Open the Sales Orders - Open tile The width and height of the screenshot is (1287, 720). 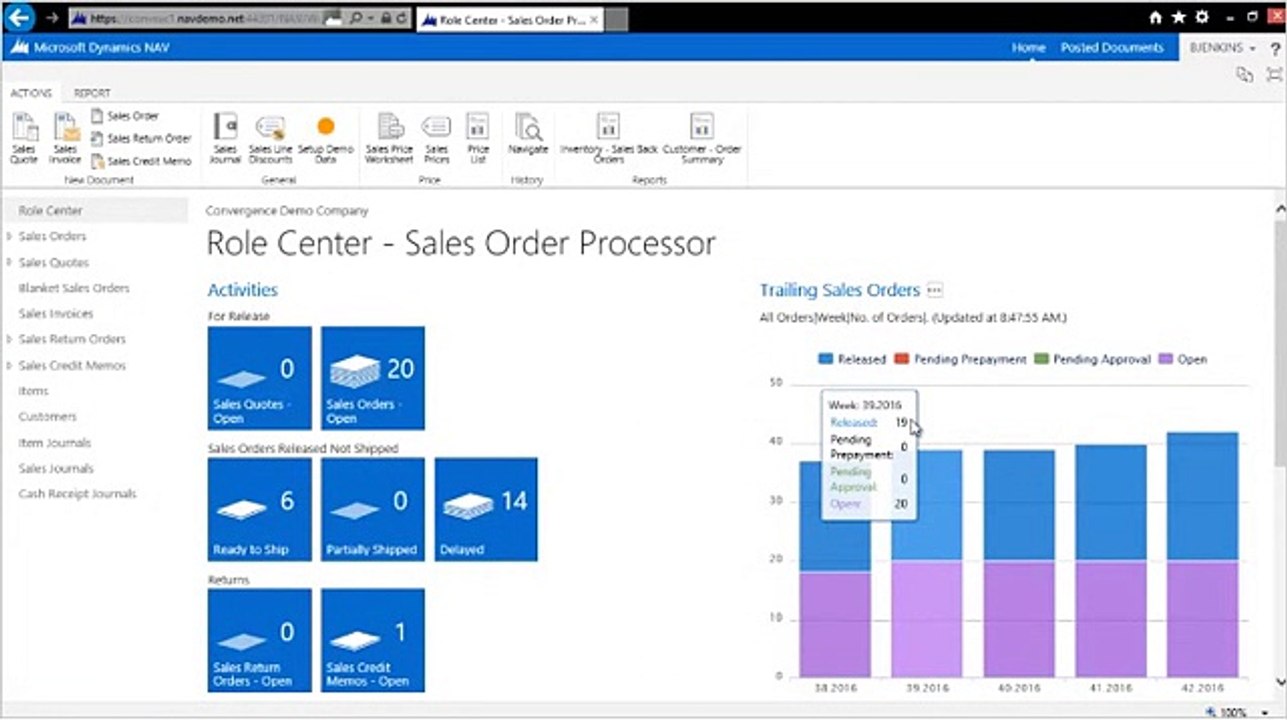(373, 378)
